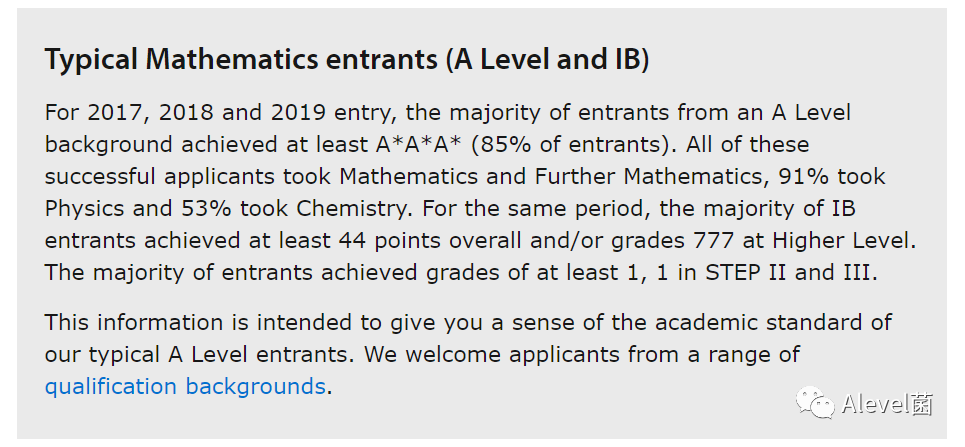Click the 53% figure before Chemistry
Screen dimensions: 965x447
pyautogui.click(x=206, y=208)
